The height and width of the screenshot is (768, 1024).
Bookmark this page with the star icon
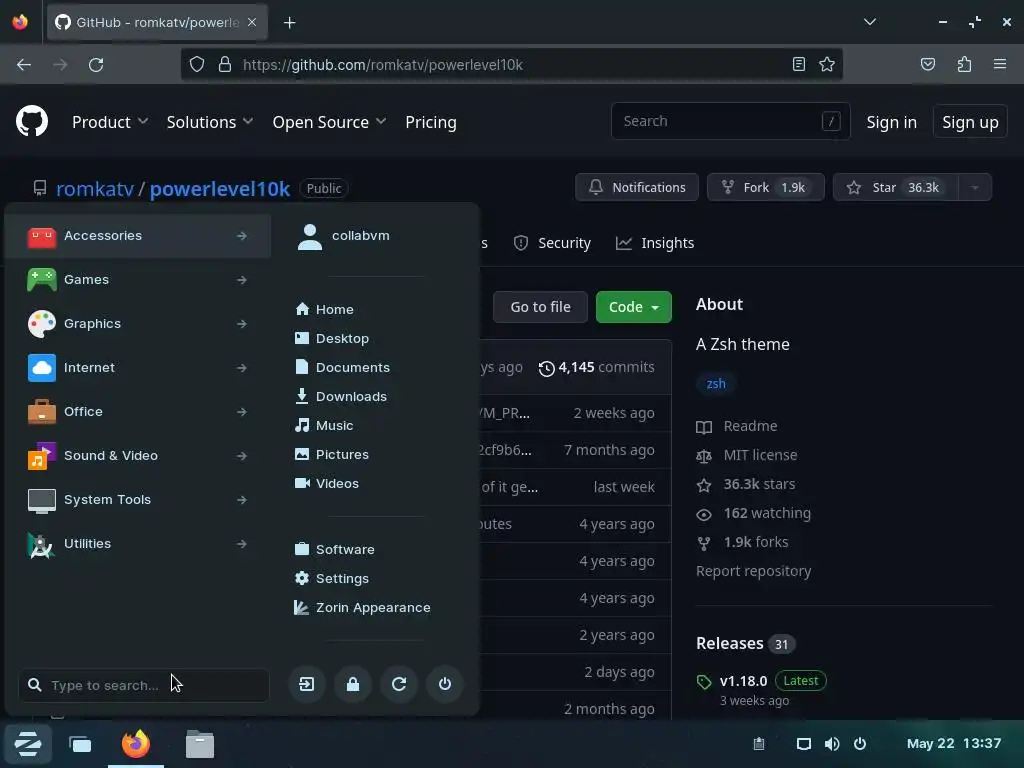click(x=827, y=64)
